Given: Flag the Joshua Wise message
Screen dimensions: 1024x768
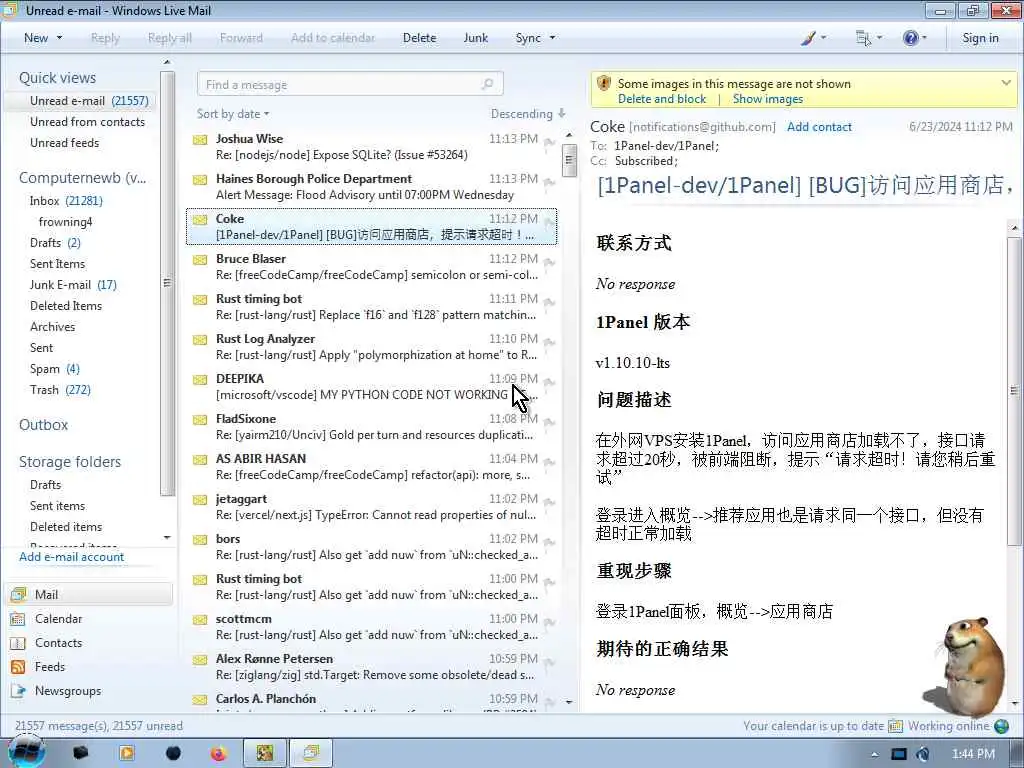Looking at the screenshot, I should 550,143.
